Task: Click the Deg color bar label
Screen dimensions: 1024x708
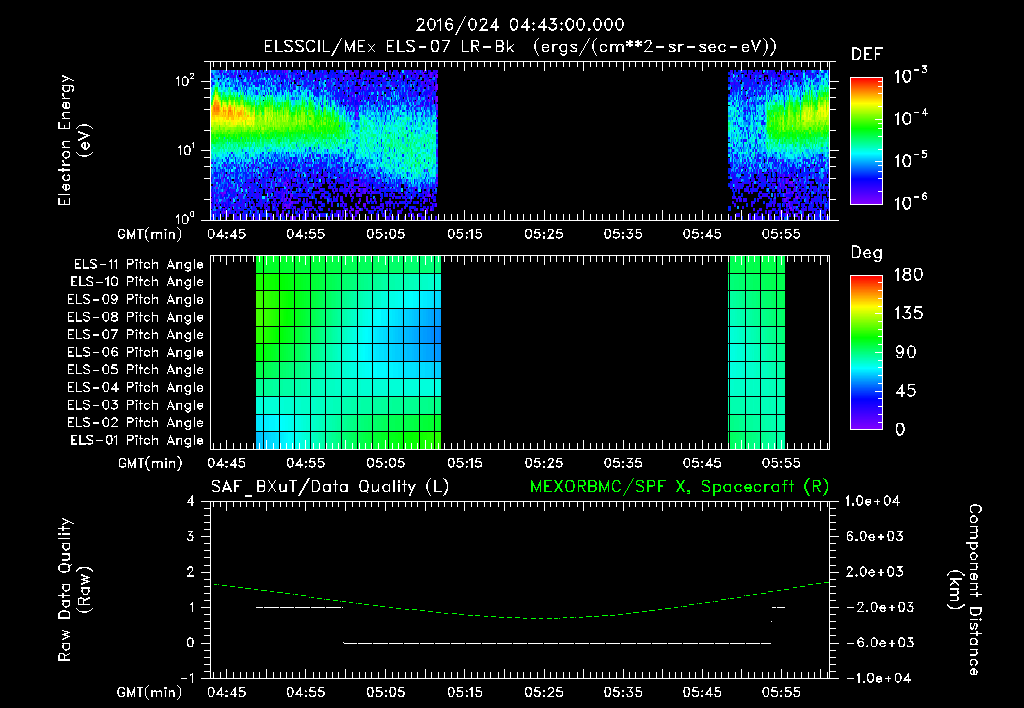Action: click(867, 253)
